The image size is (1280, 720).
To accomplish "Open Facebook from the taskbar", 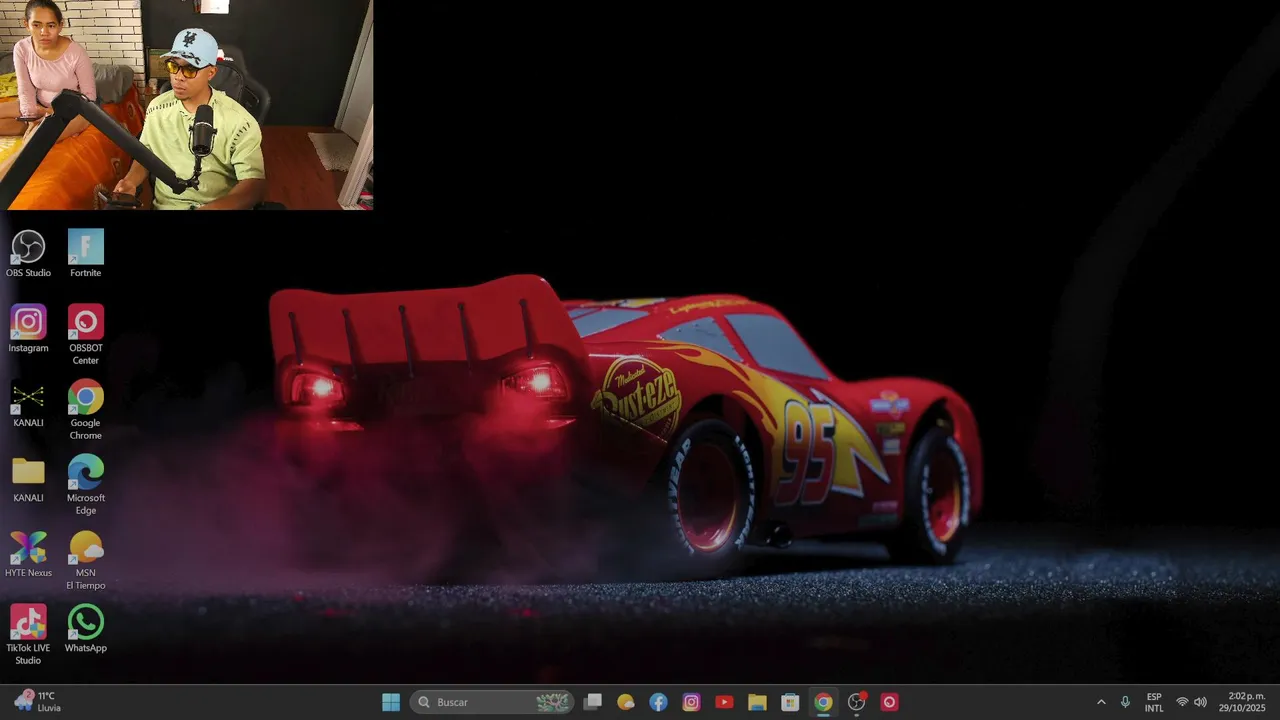I will click(658, 702).
